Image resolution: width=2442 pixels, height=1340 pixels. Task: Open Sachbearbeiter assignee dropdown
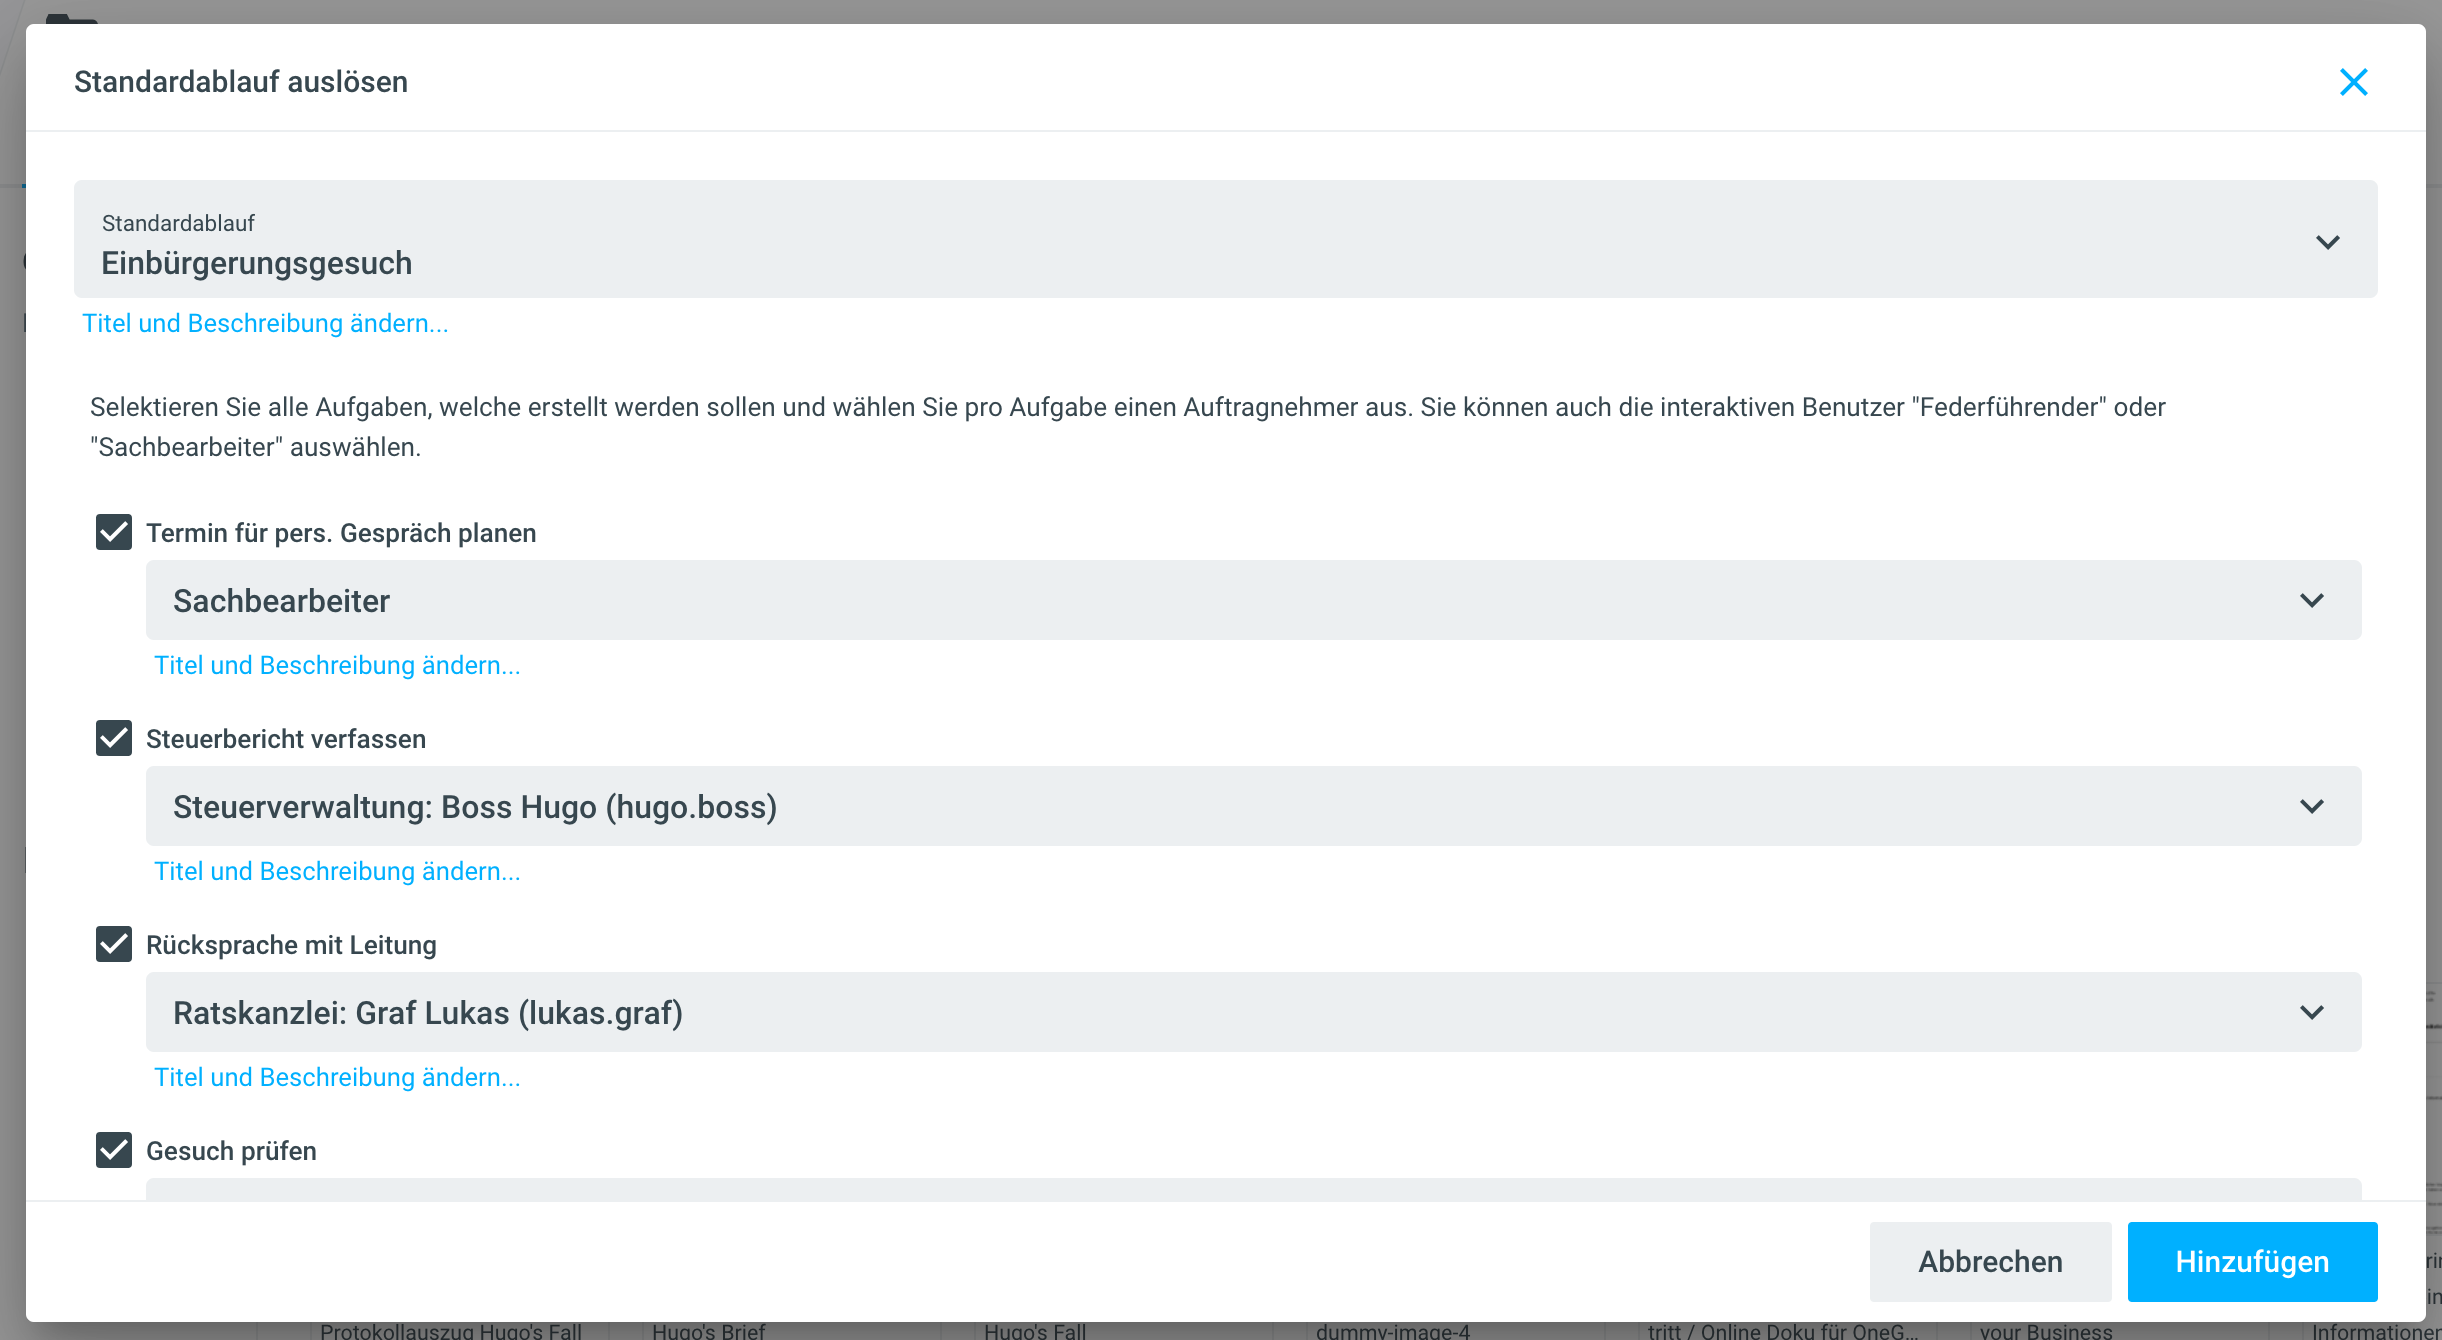(x=1200, y=600)
